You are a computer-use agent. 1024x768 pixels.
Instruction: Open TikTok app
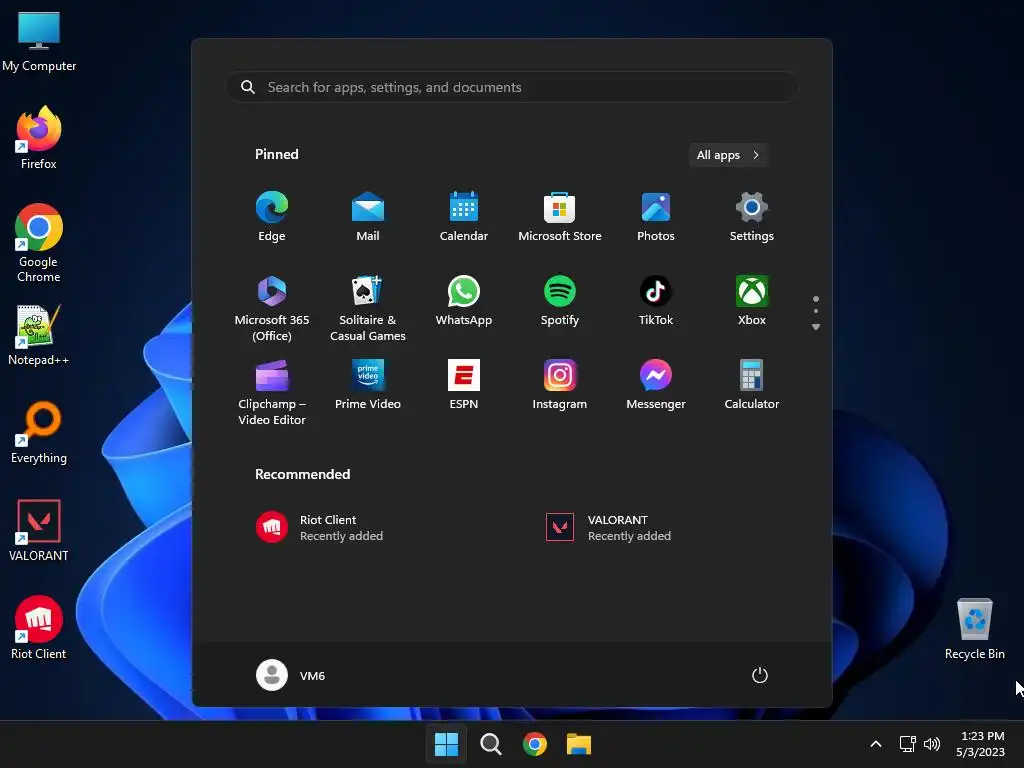pos(656,300)
